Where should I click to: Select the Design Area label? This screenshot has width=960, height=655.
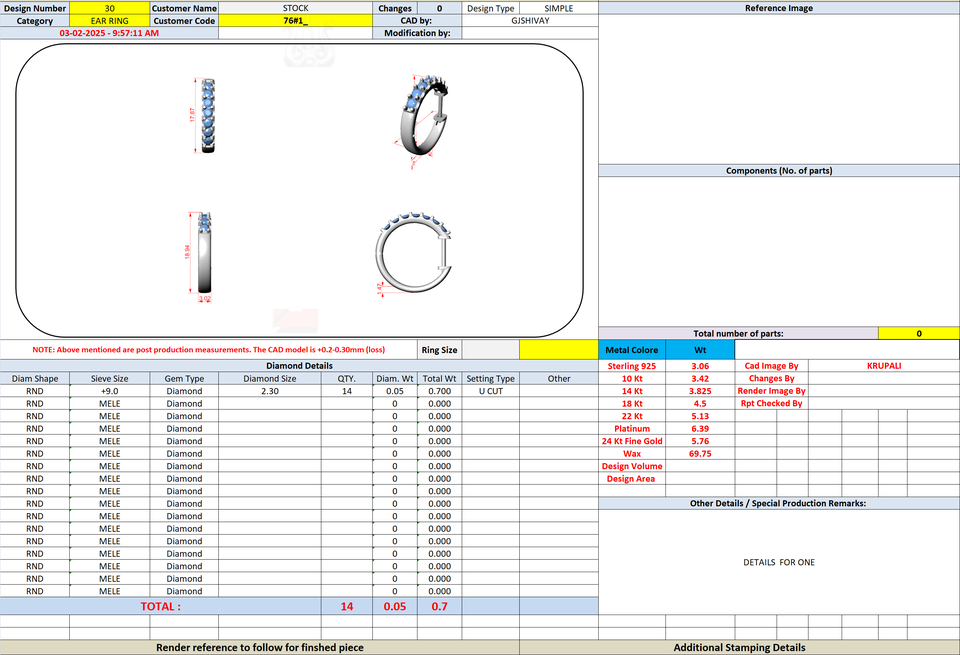632,479
